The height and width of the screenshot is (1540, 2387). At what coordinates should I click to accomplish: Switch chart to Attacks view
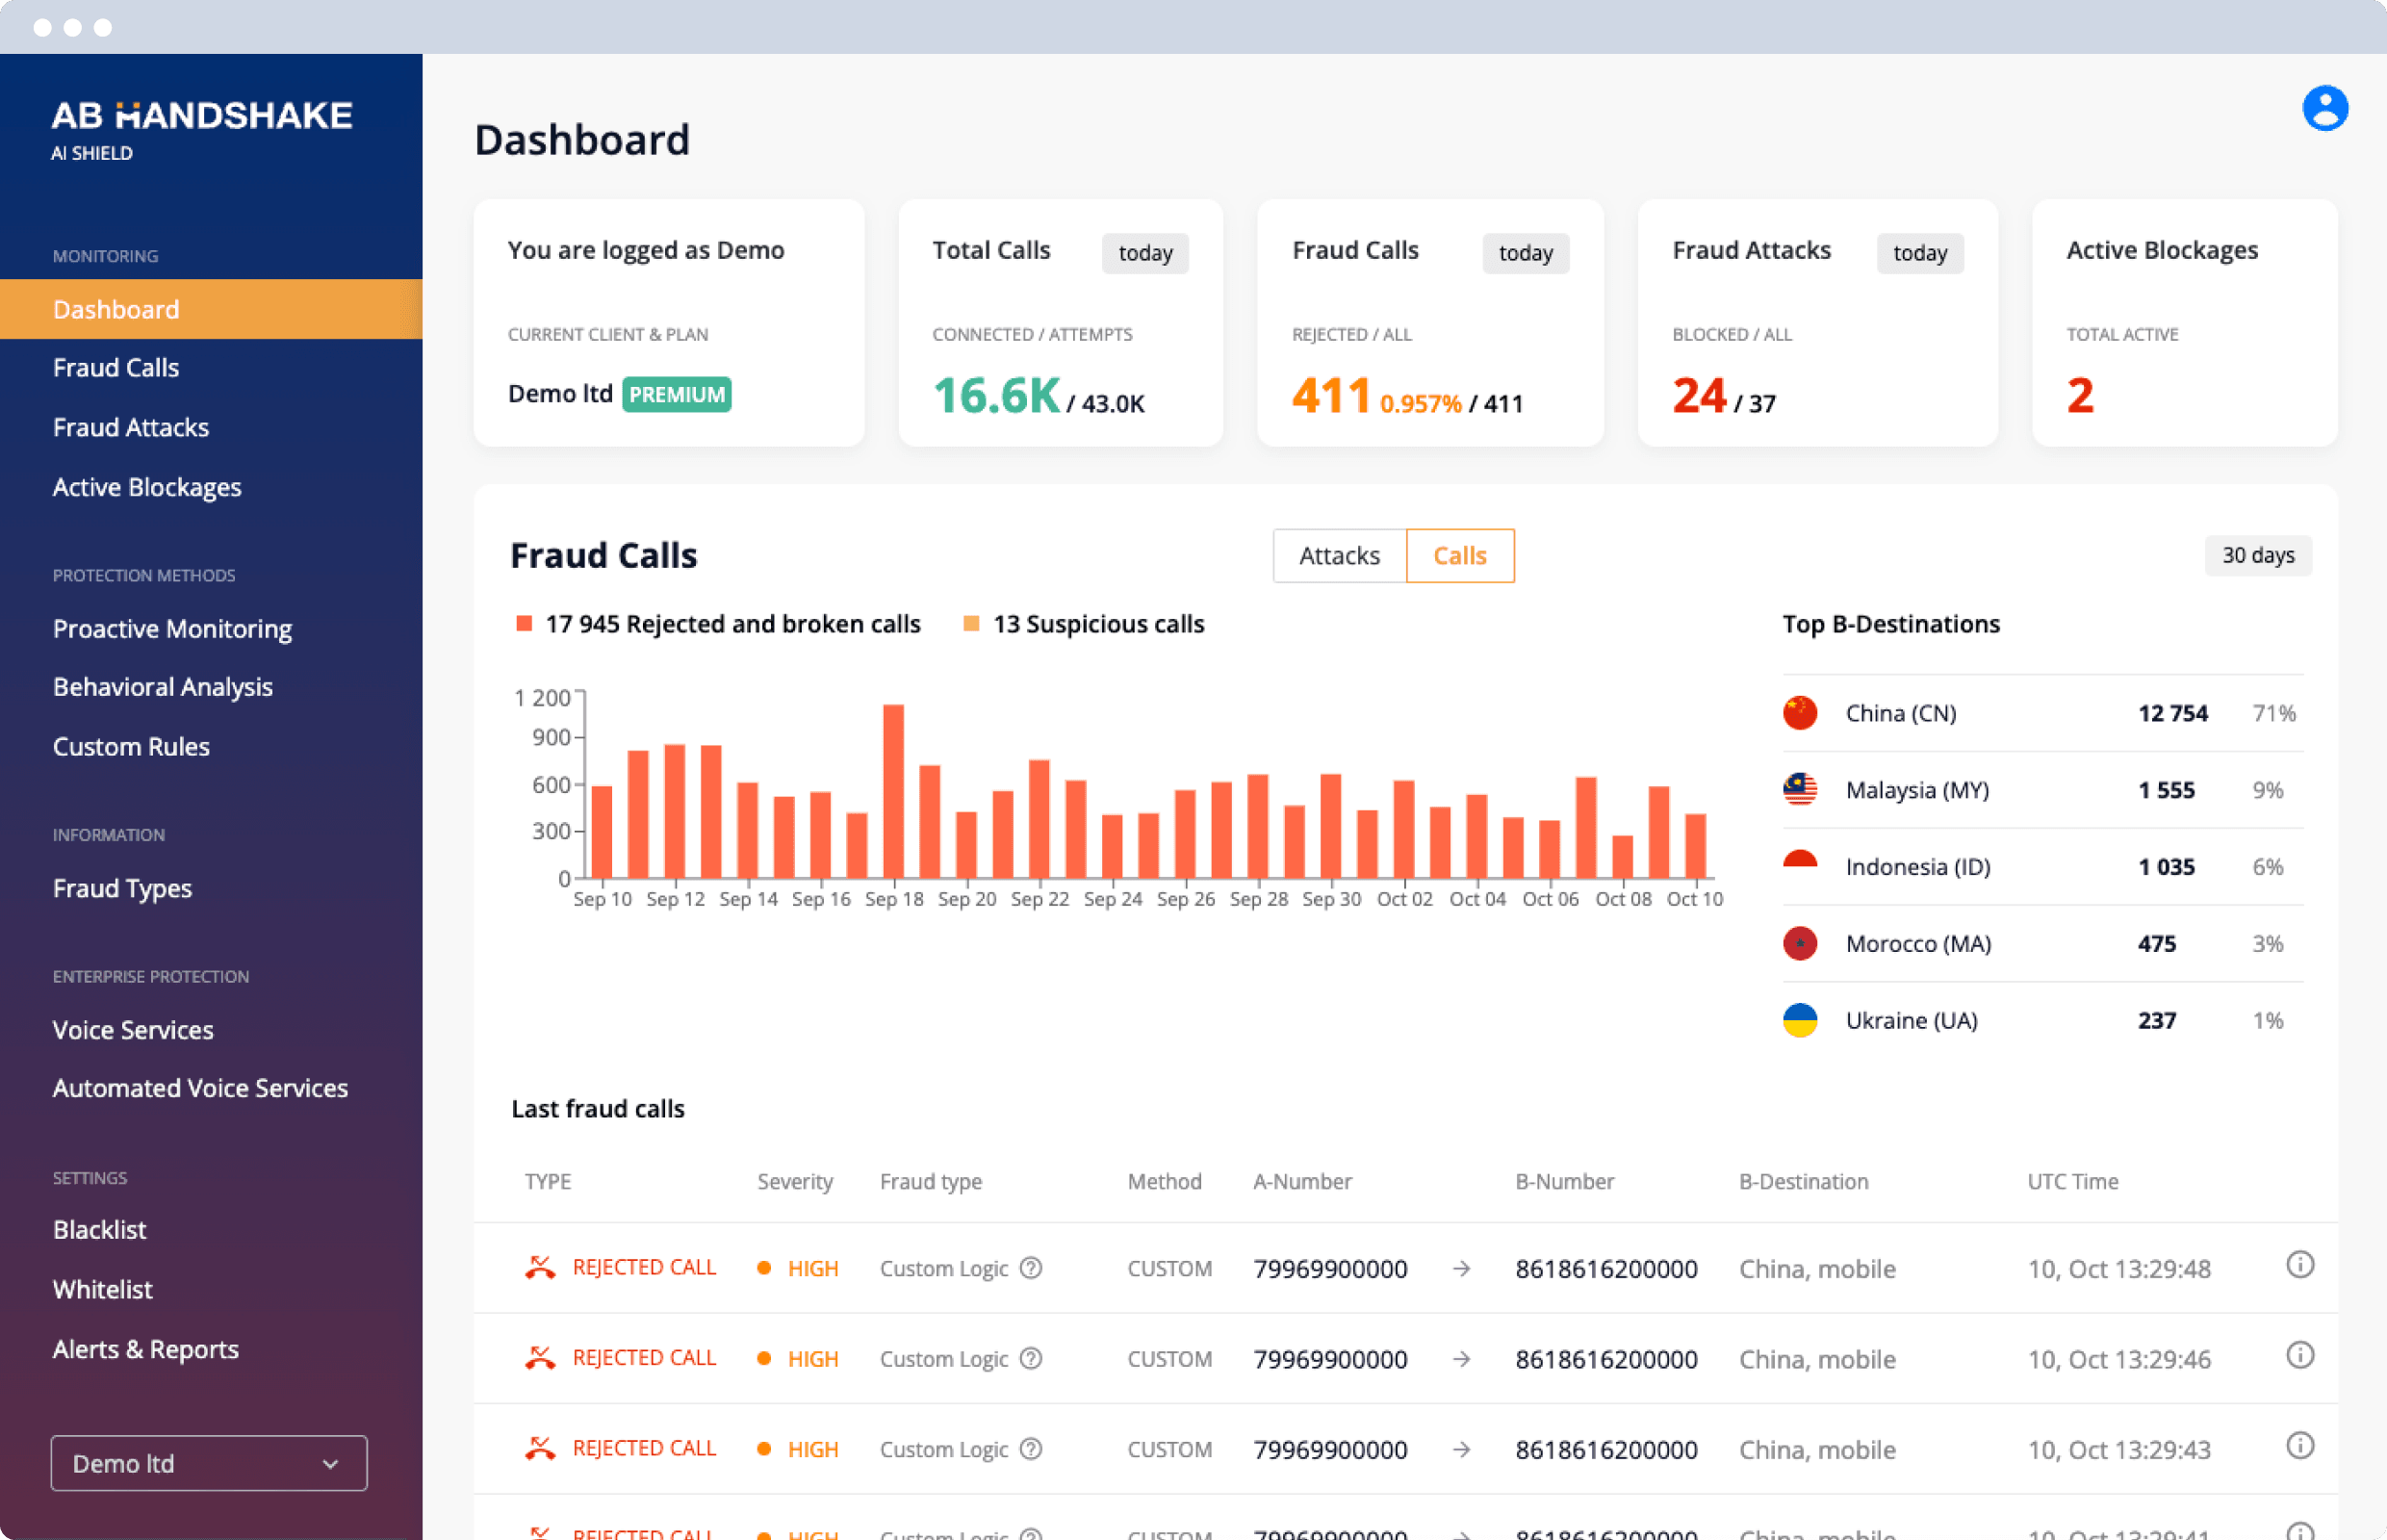coord(1339,555)
